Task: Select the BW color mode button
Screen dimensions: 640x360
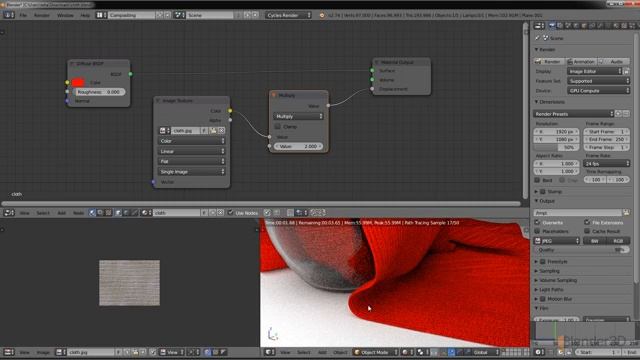Action: pos(595,241)
